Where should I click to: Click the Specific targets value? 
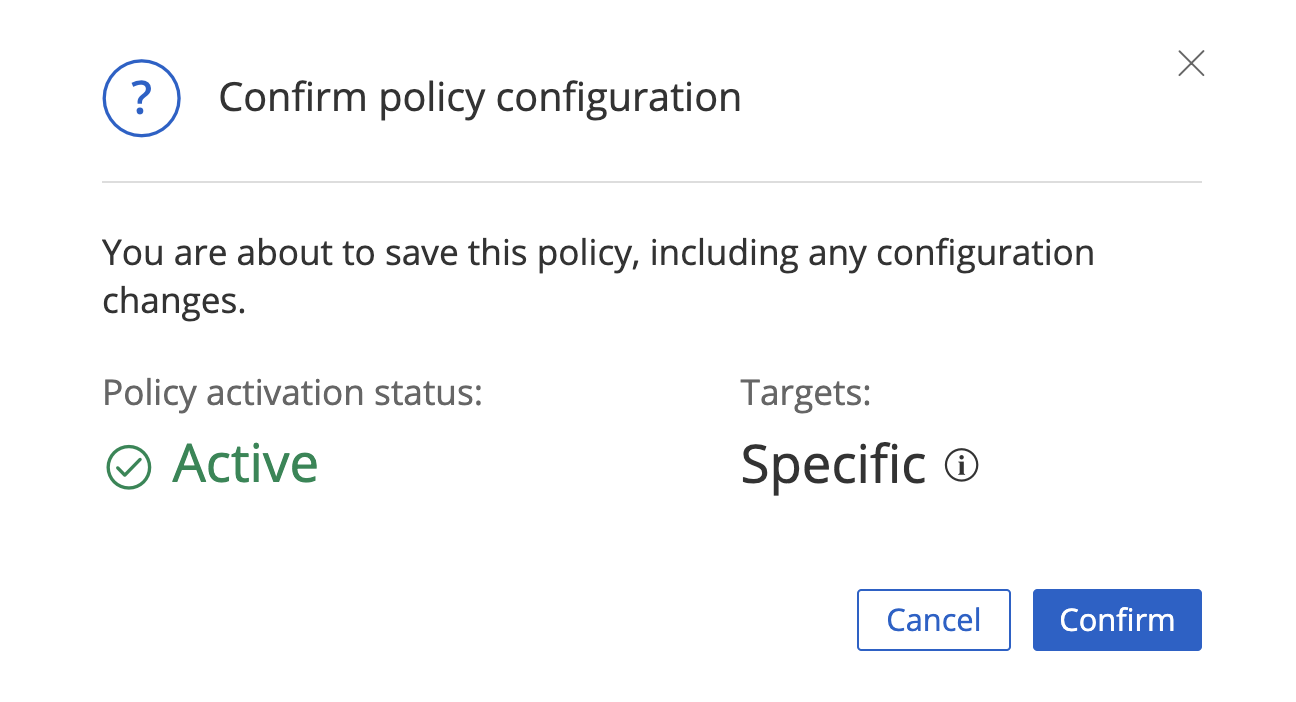(x=833, y=464)
